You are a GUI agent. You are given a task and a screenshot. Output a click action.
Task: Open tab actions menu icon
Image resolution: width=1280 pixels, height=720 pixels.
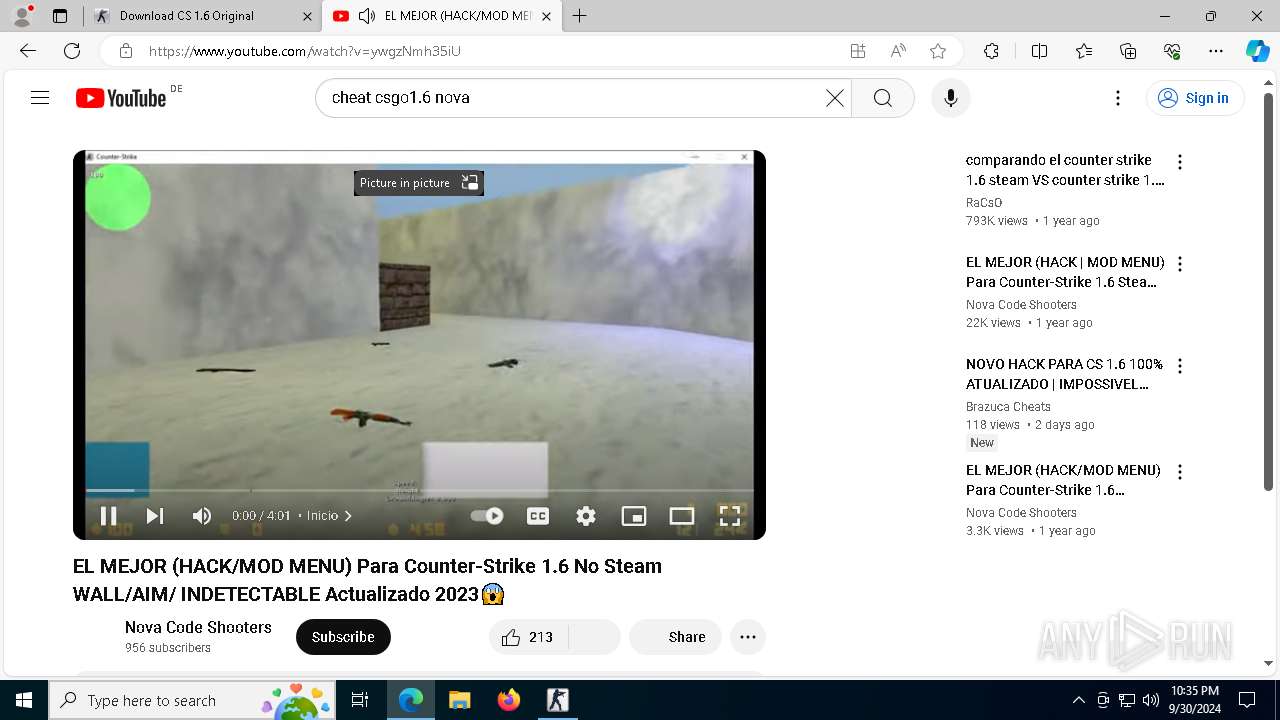[60, 16]
